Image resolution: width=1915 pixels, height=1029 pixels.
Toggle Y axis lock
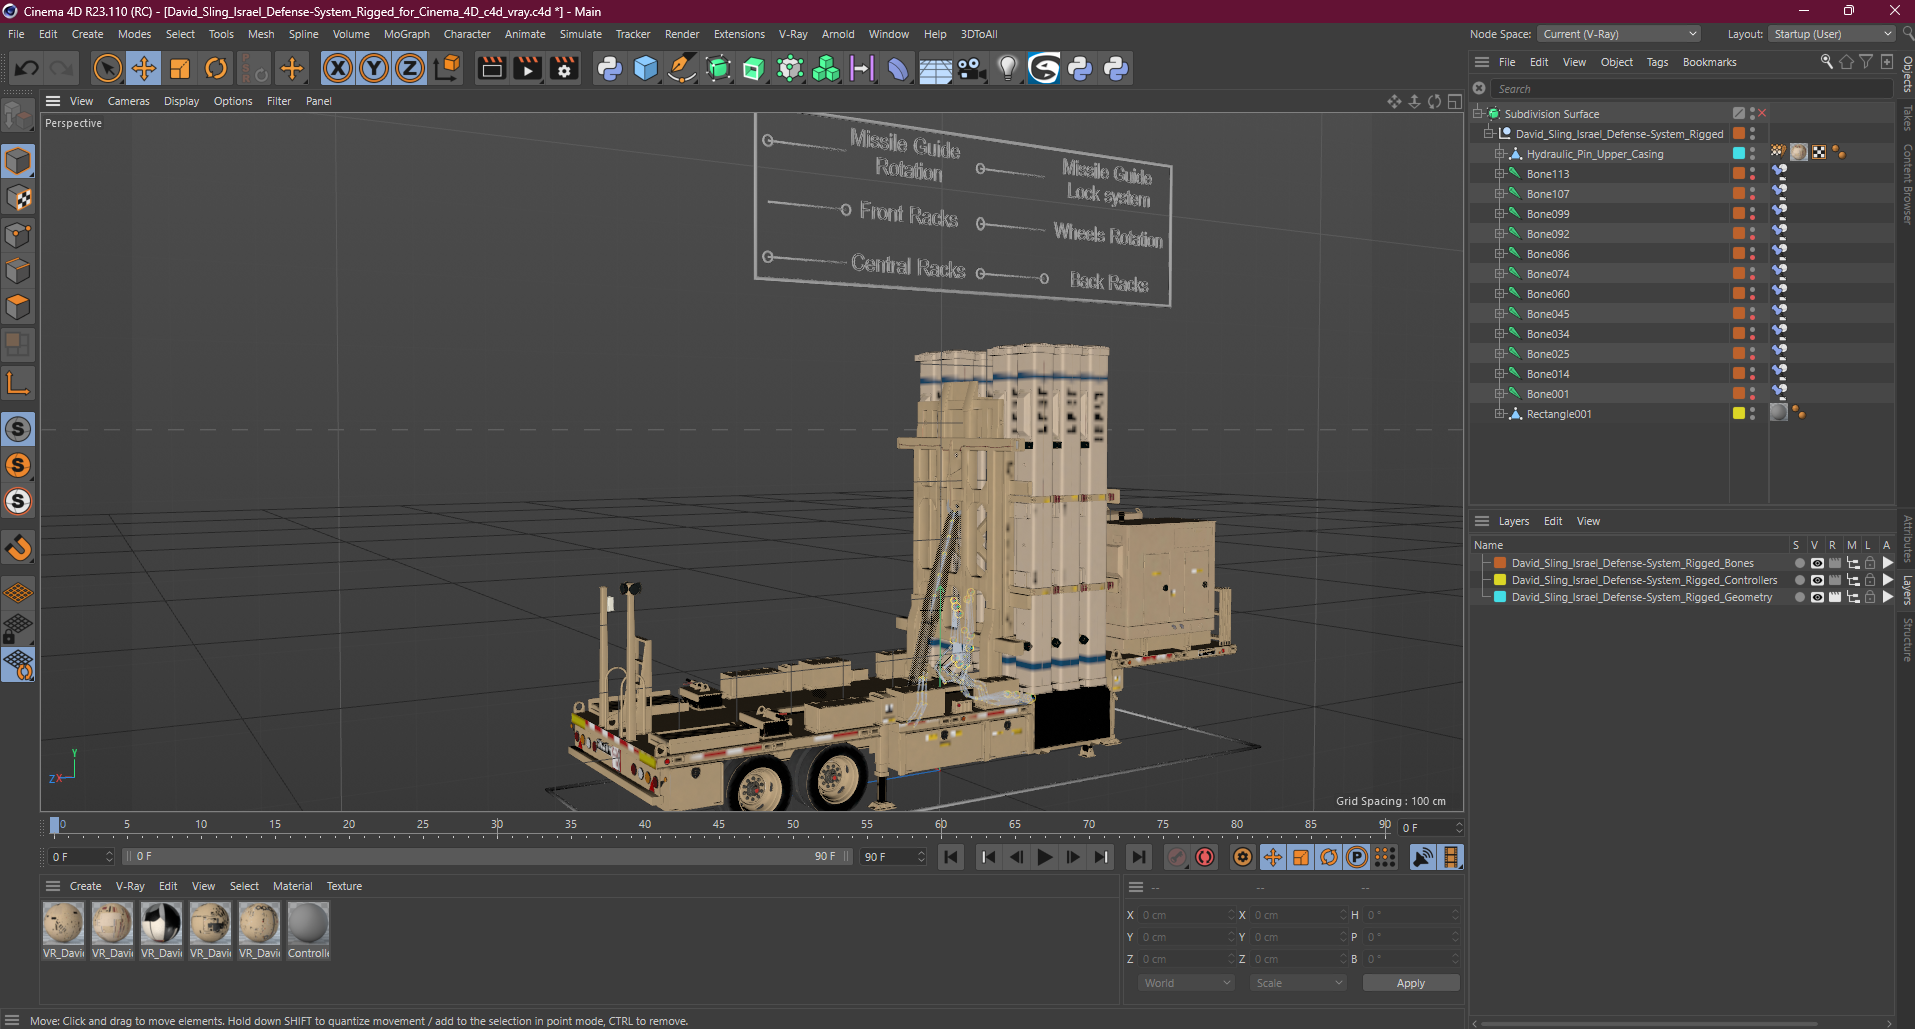pyautogui.click(x=374, y=68)
